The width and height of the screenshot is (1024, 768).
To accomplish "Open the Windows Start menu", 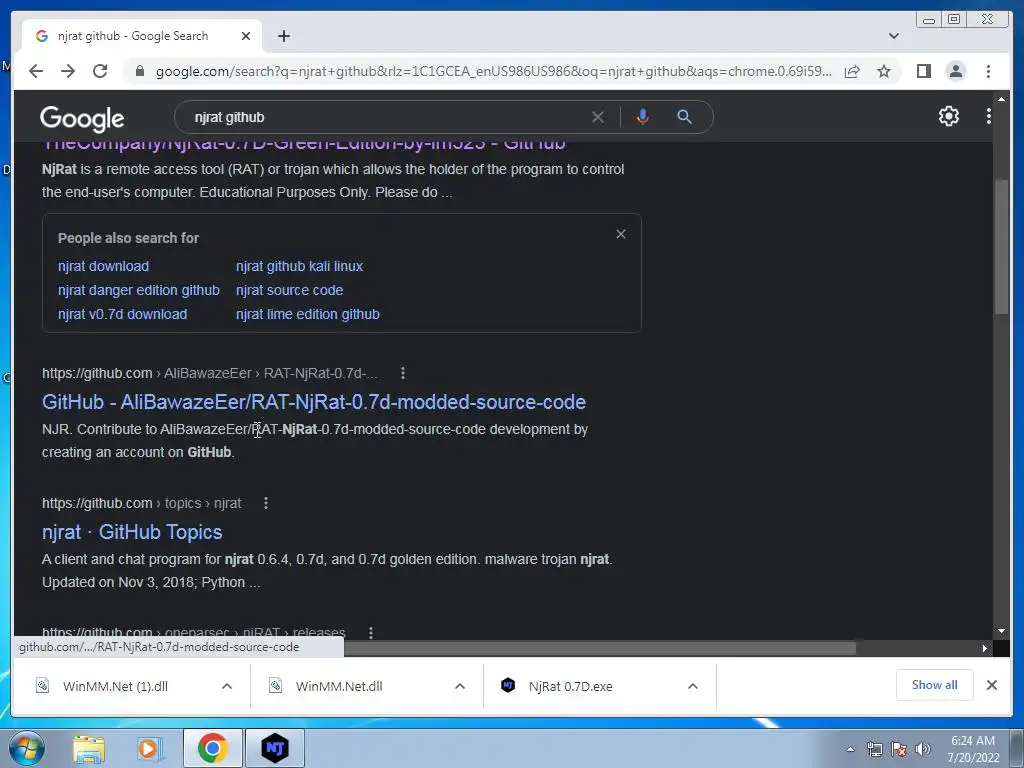I will point(27,748).
